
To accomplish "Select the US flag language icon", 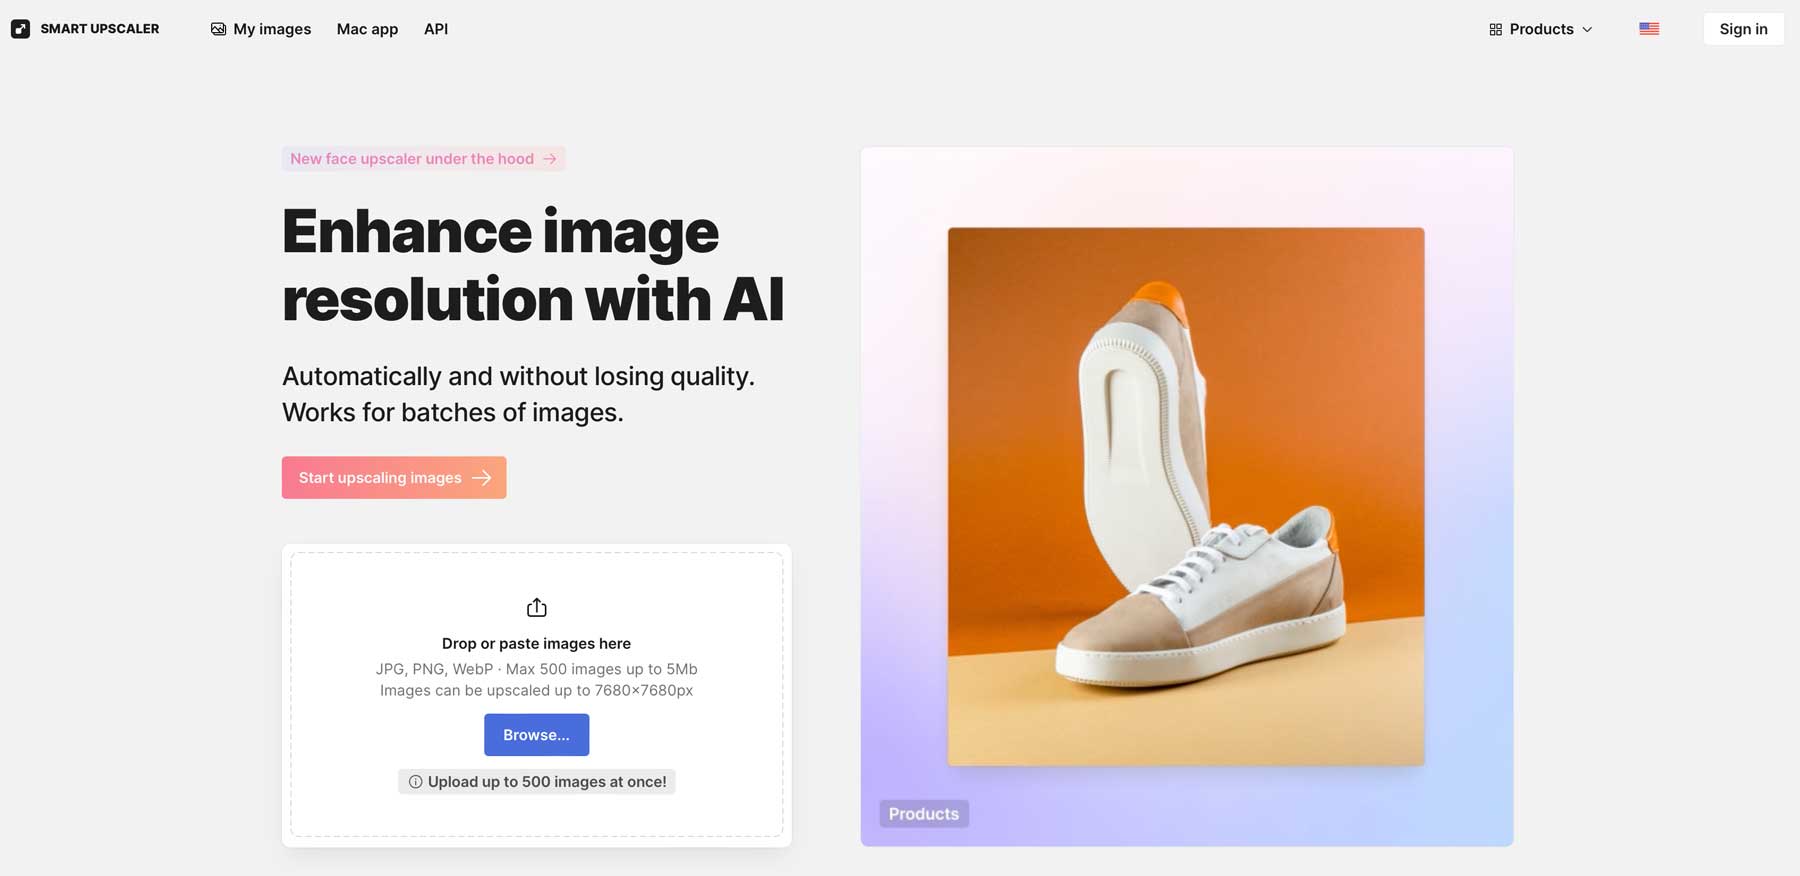I will [x=1649, y=29].
